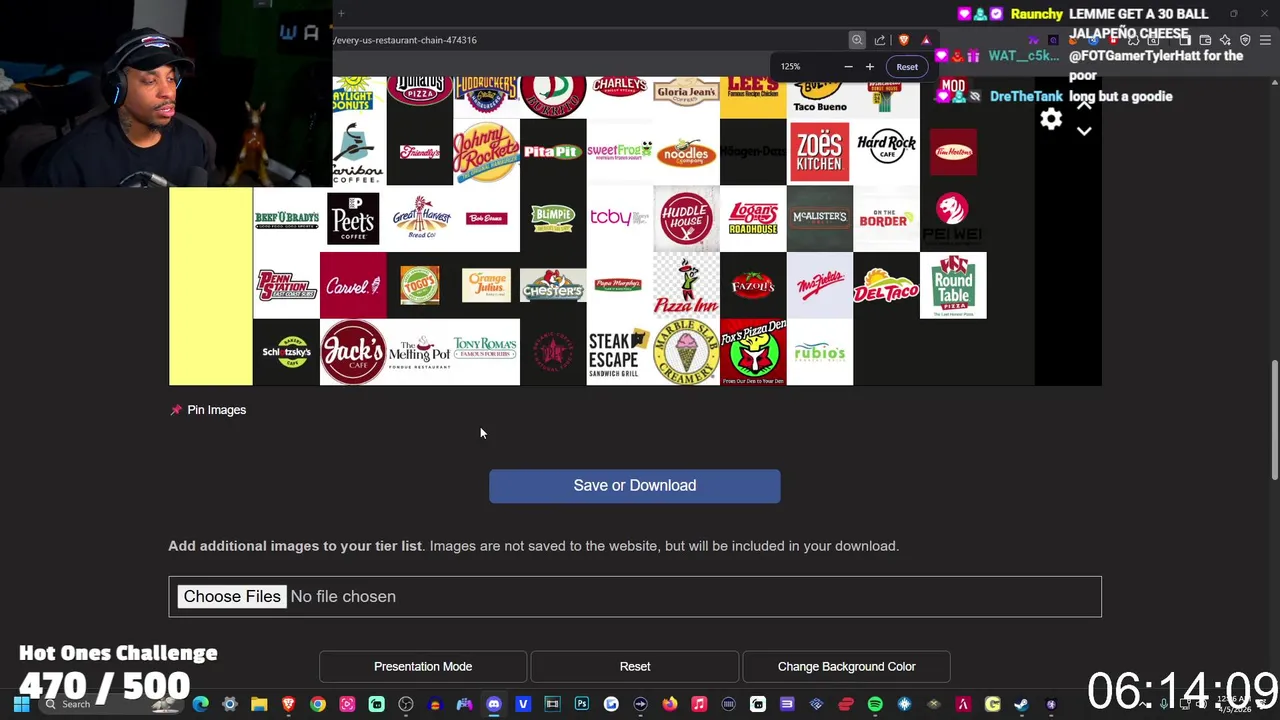
Task: Click the browser zoom magnifier icon
Action: [857, 40]
